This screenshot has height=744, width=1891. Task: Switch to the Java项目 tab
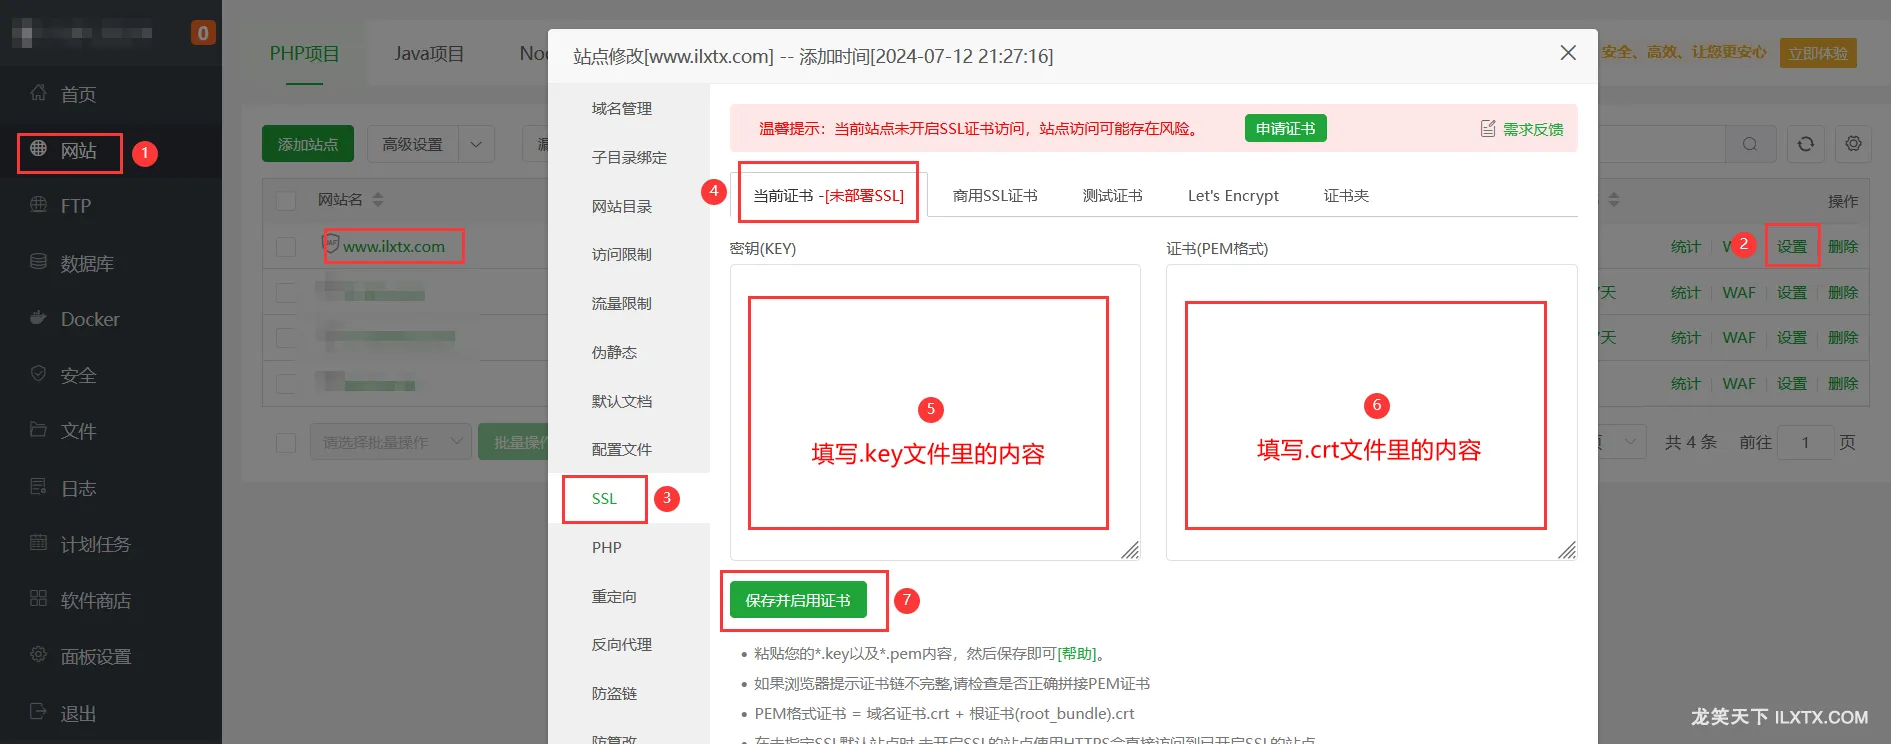(429, 54)
